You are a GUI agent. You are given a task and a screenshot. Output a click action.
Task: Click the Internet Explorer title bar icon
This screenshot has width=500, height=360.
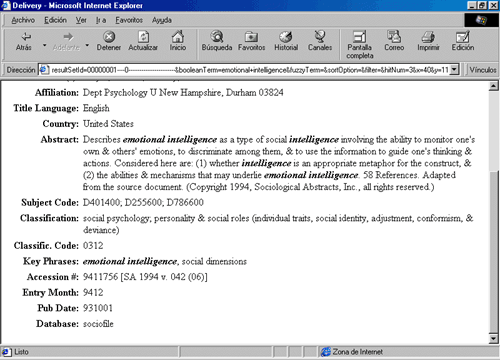[x=6, y=6]
